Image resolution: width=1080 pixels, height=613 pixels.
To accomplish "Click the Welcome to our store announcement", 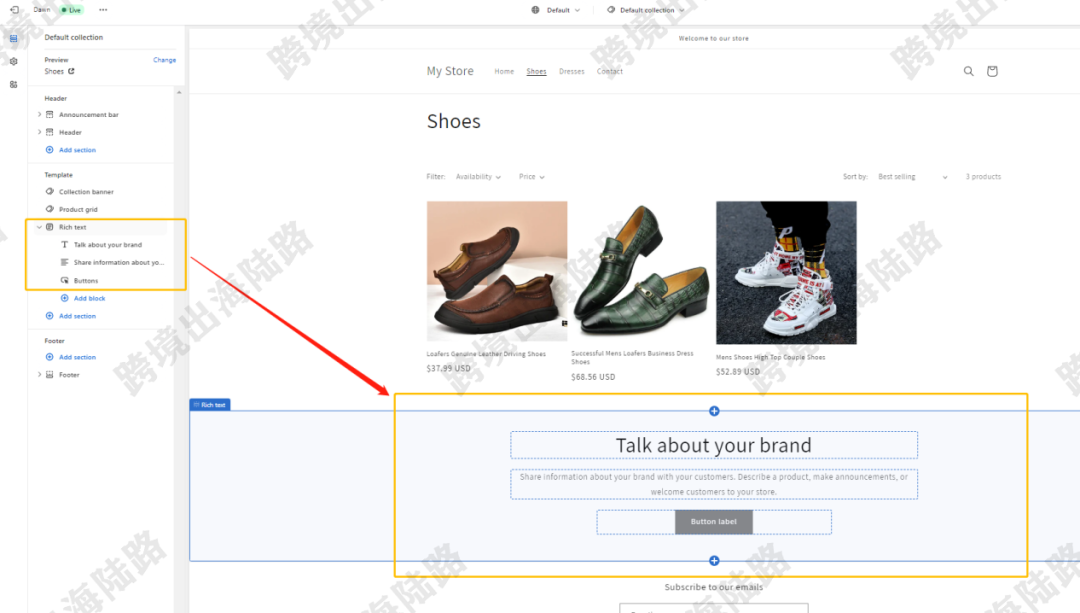I will click(x=714, y=39).
